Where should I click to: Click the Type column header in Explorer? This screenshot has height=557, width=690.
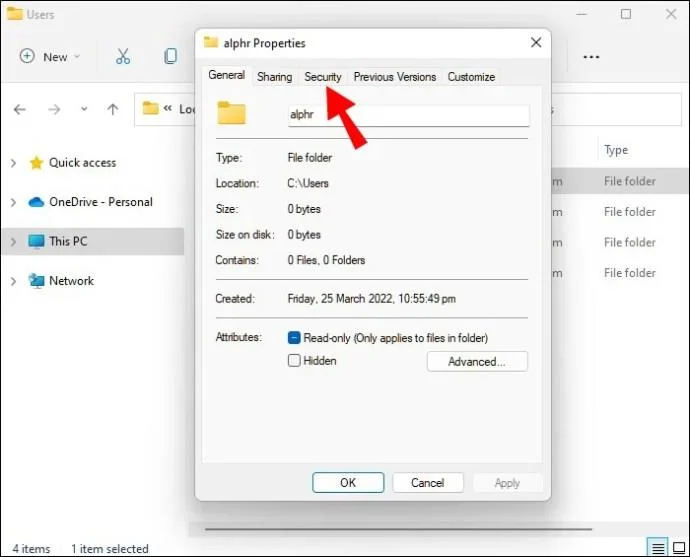pos(616,150)
